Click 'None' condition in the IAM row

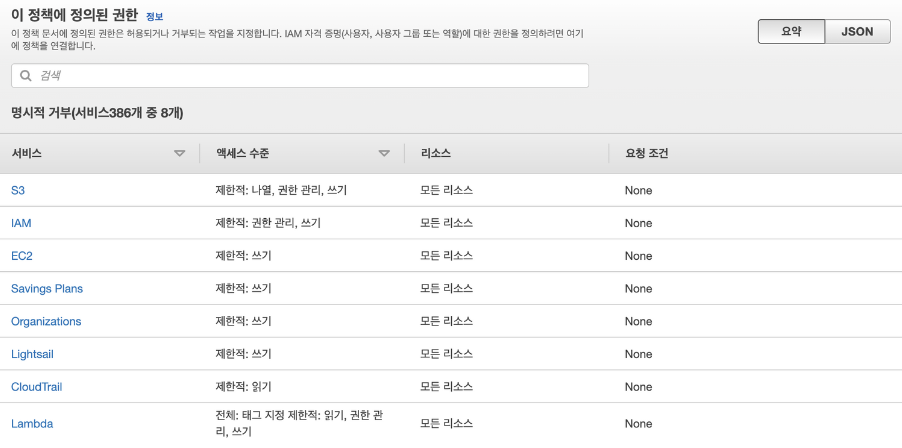(639, 223)
